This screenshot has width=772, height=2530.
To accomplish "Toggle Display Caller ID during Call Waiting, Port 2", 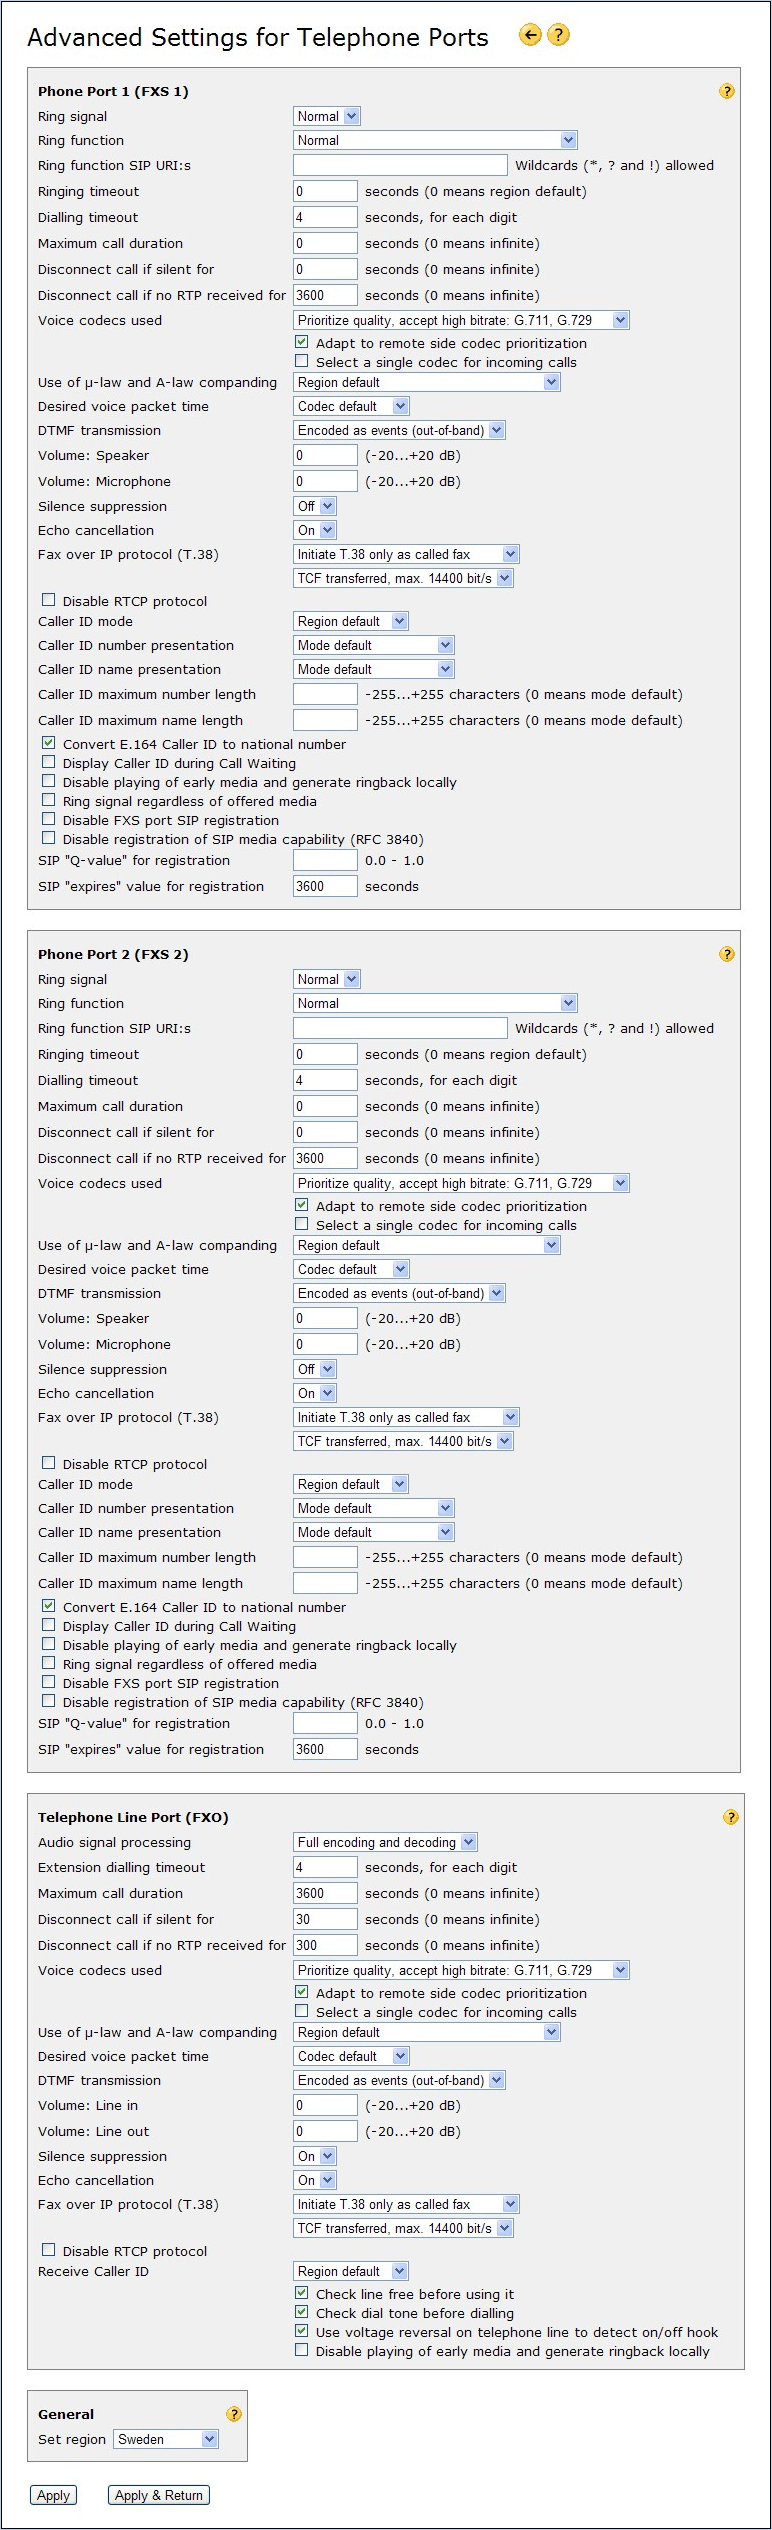I will [x=48, y=1626].
